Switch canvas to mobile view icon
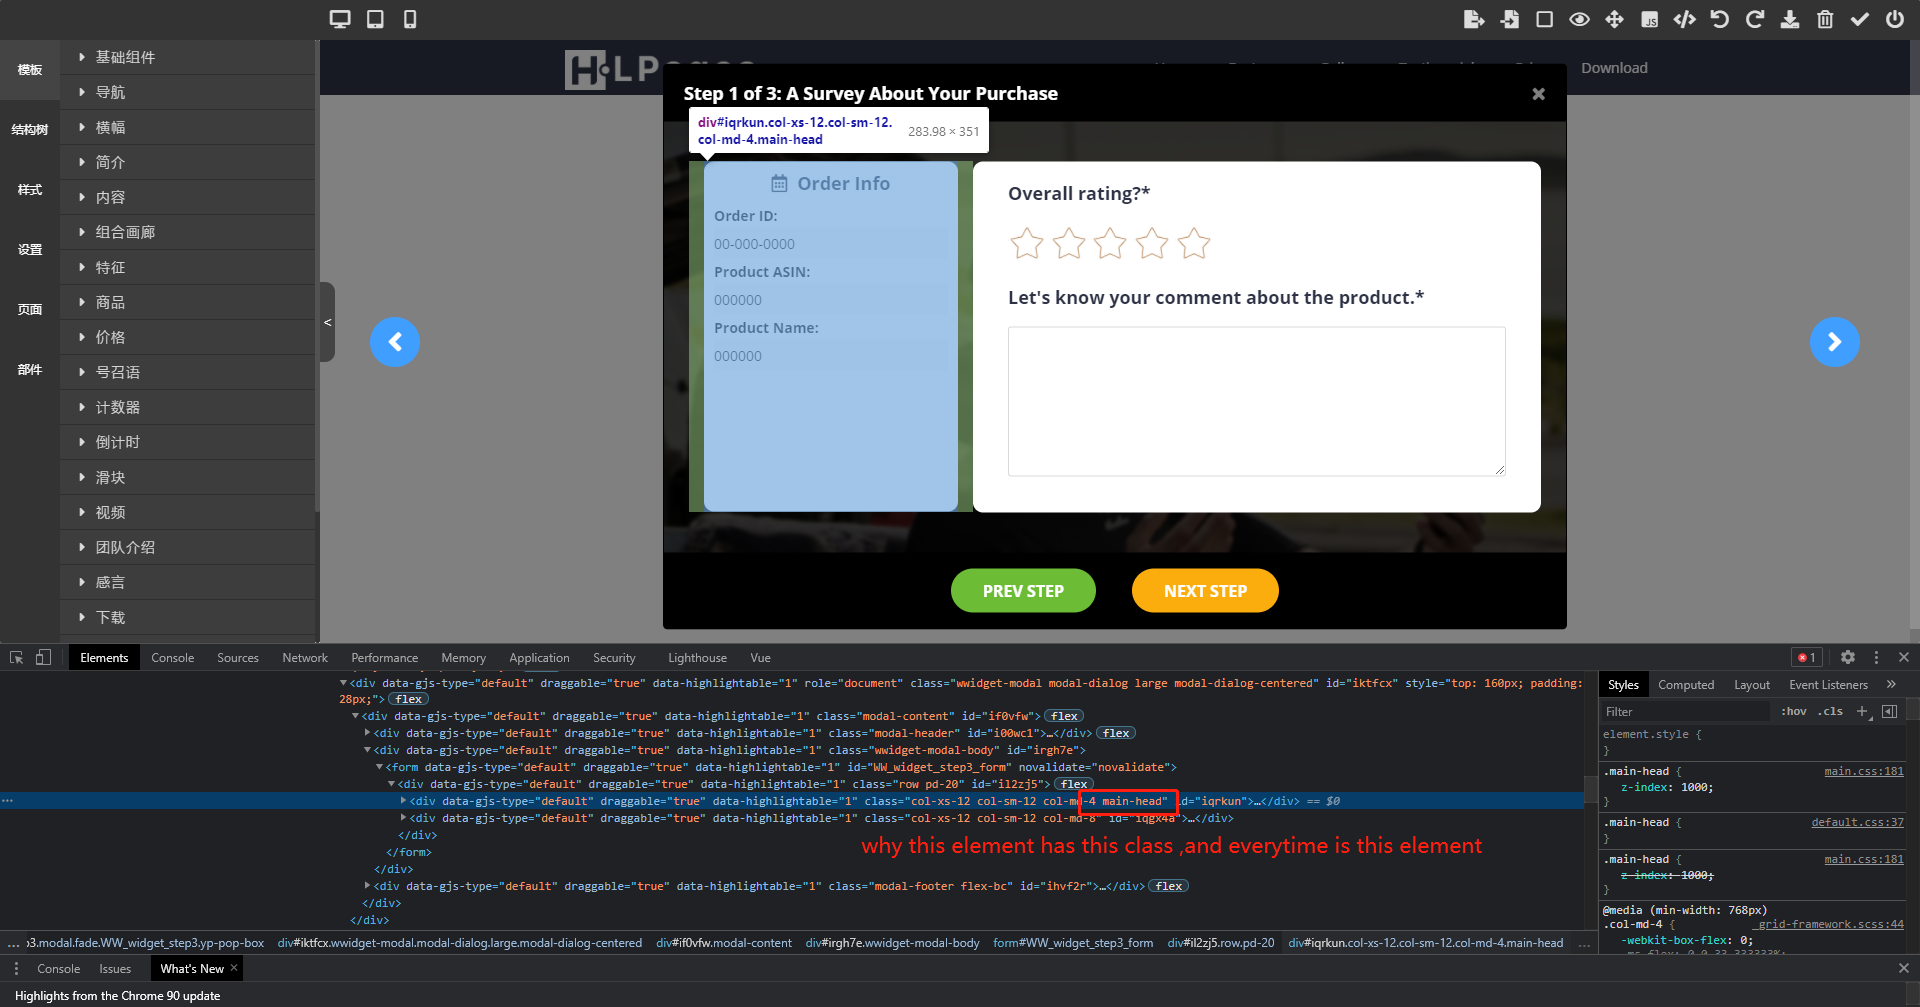This screenshot has height=1007, width=1920. tap(409, 19)
